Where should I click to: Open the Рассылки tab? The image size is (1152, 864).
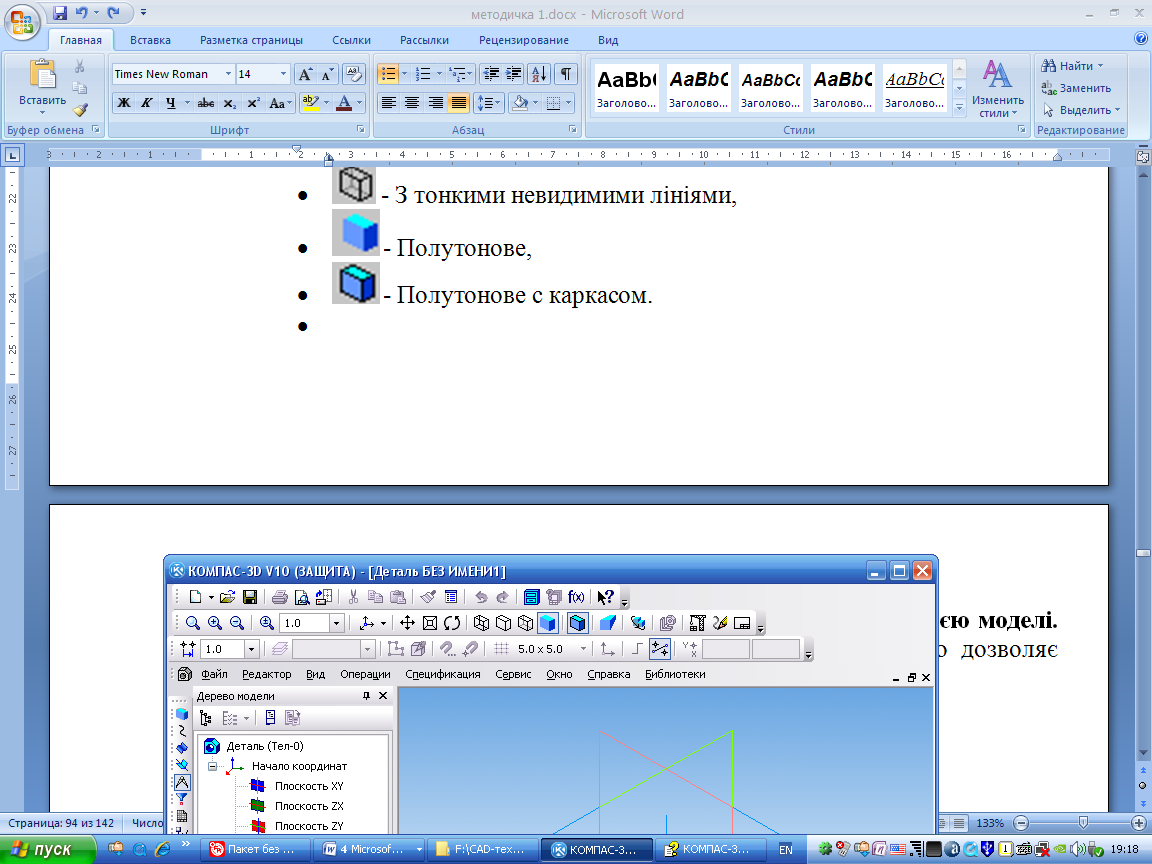click(424, 40)
